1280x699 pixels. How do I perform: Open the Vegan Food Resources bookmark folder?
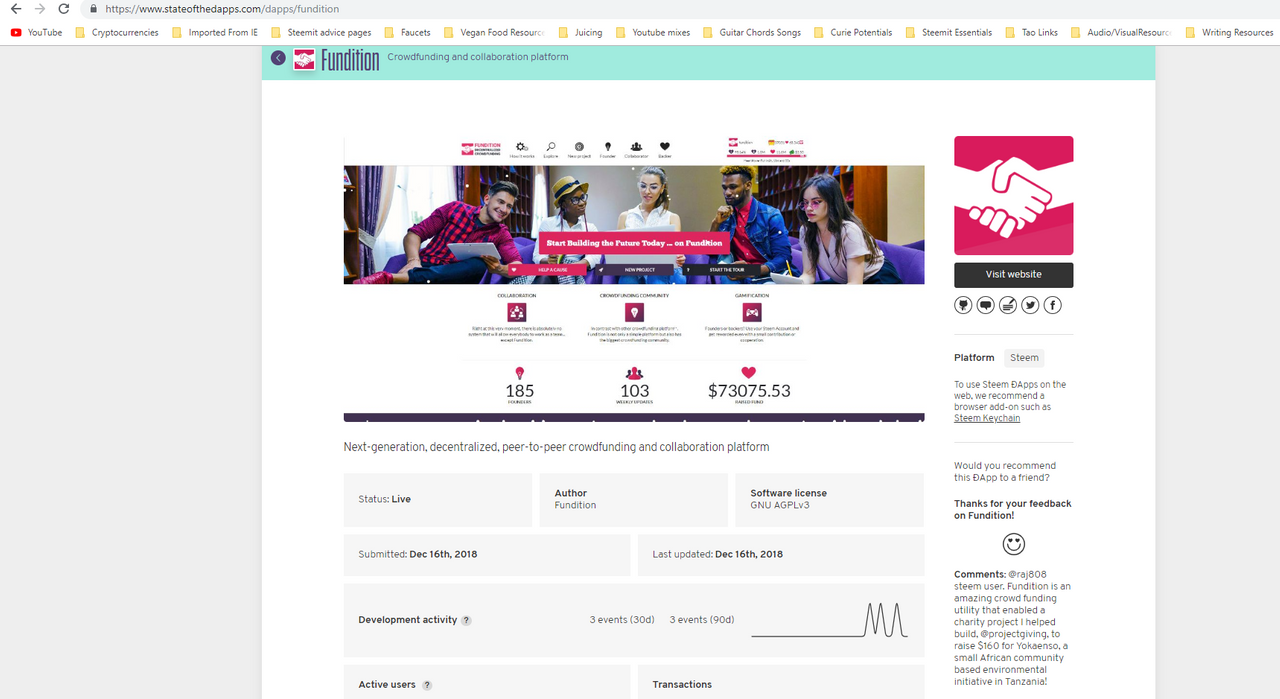494,32
